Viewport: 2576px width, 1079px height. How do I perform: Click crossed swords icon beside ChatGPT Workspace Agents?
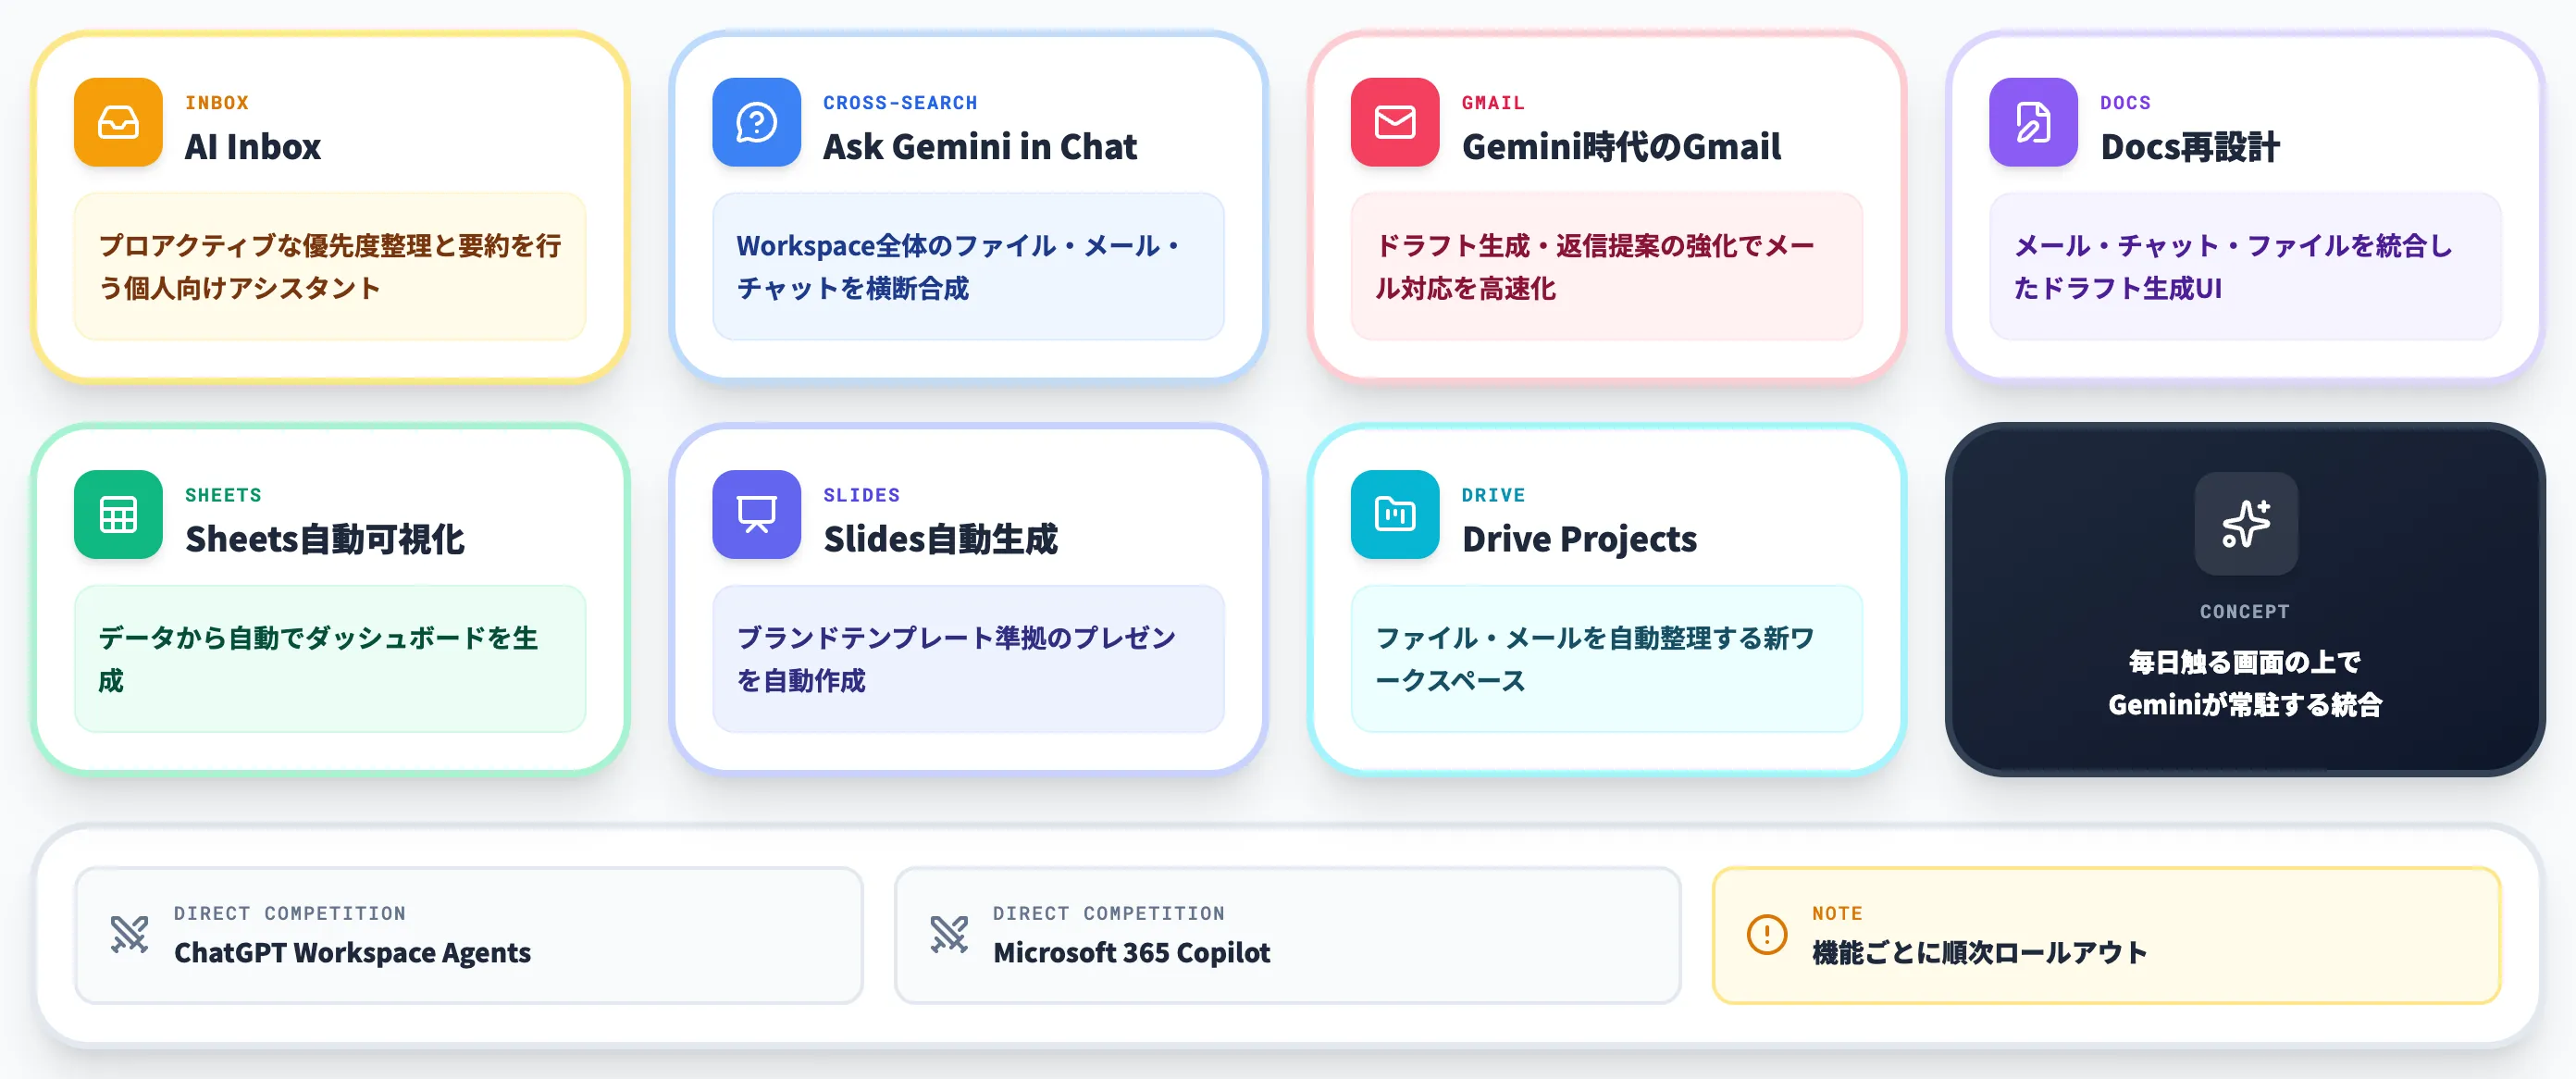point(129,934)
